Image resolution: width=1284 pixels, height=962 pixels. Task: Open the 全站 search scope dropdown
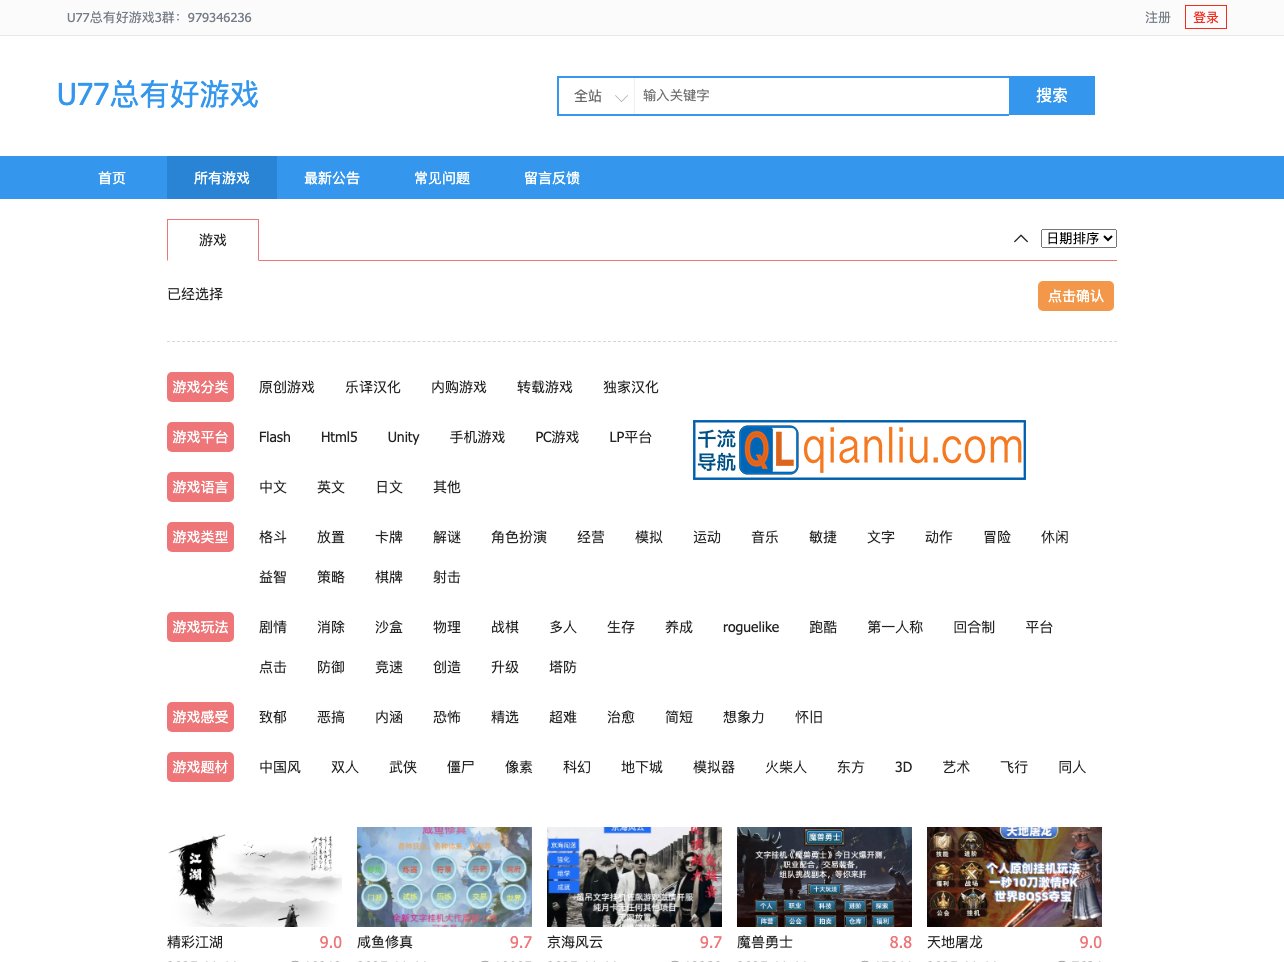point(596,95)
